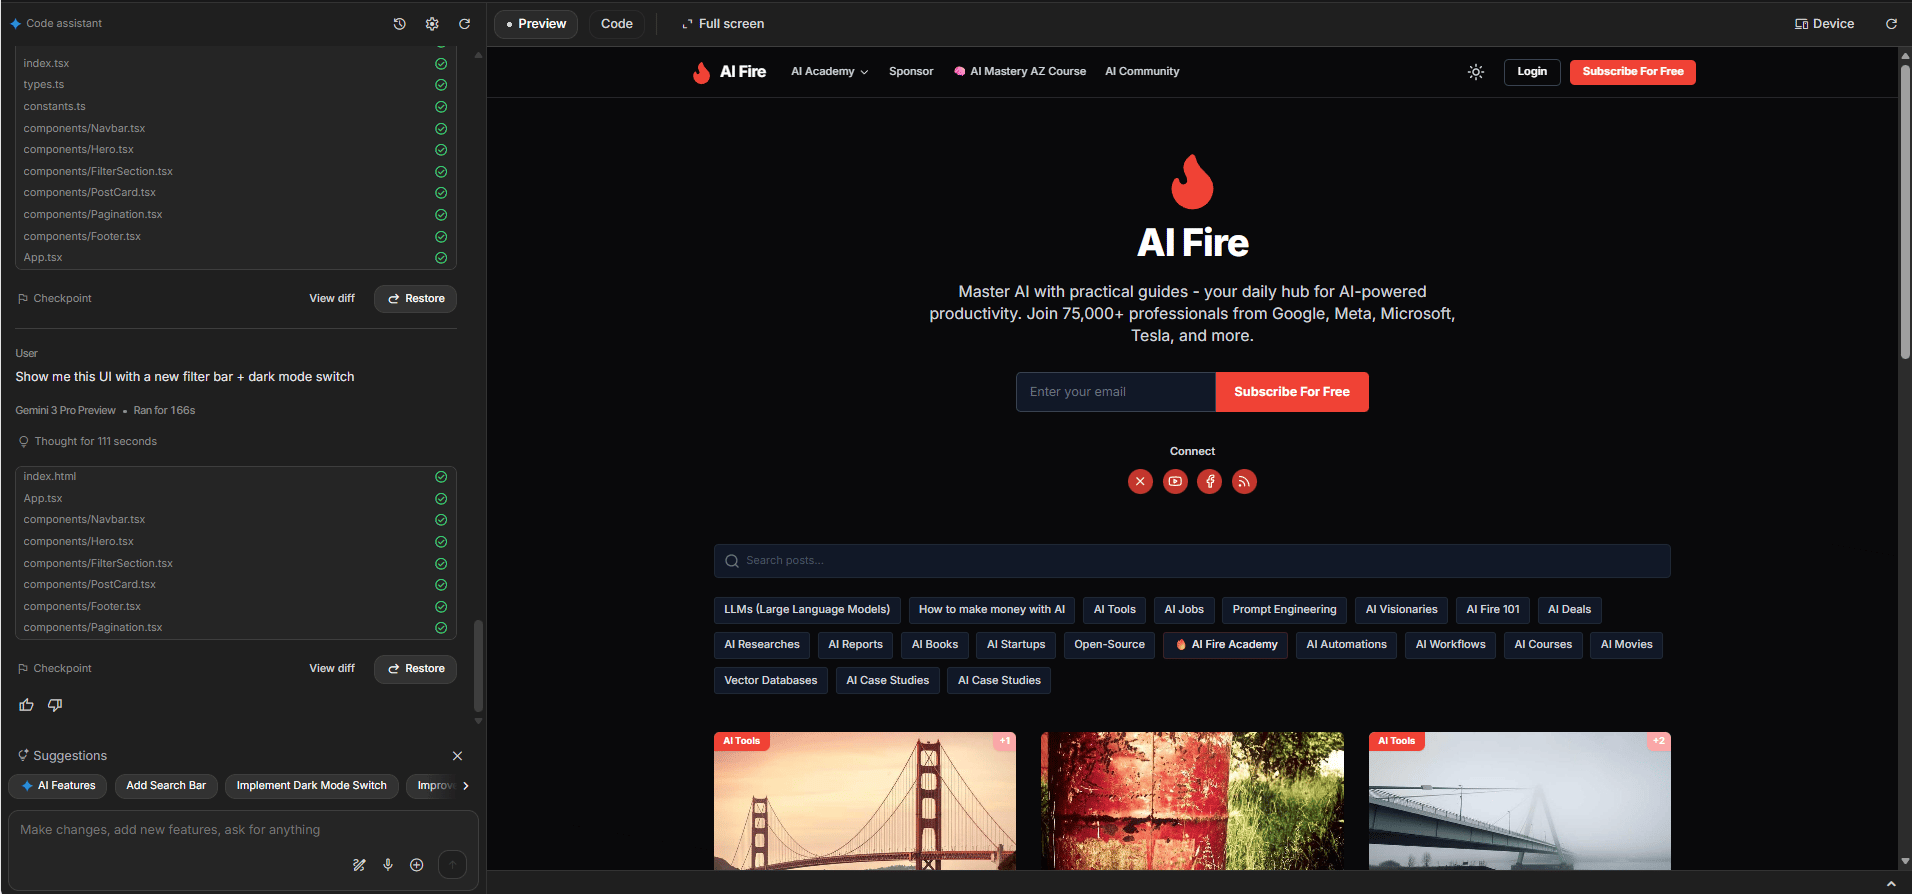Image resolution: width=1912 pixels, height=894 pixels.
Task: Click the reset conversation icon beside the gear
Action: tap(465, 24)
